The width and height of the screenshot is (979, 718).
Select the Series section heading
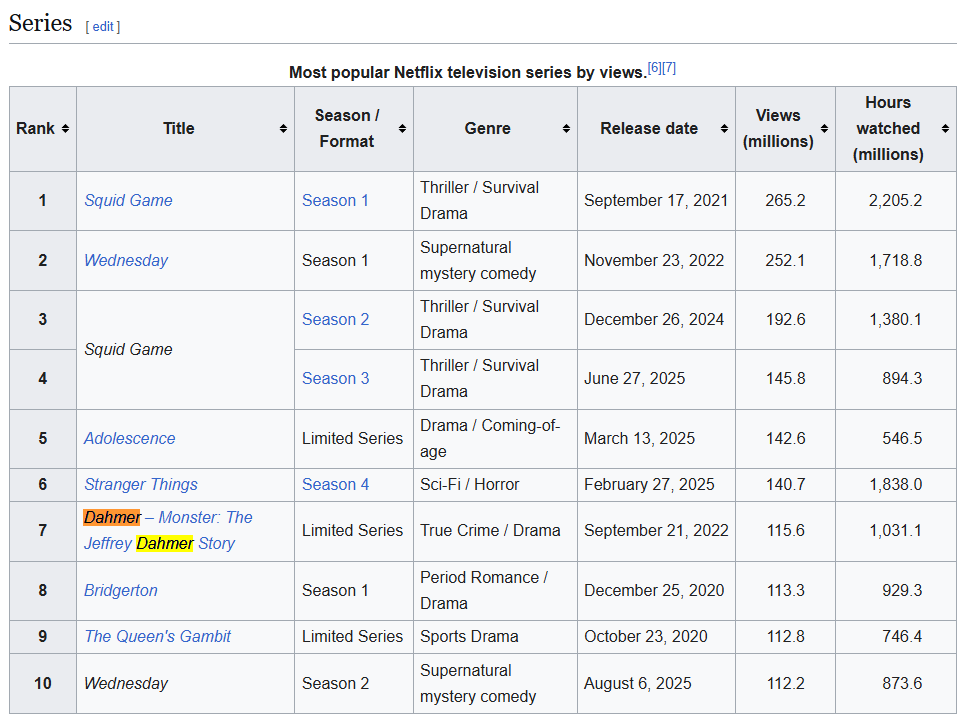41,23
